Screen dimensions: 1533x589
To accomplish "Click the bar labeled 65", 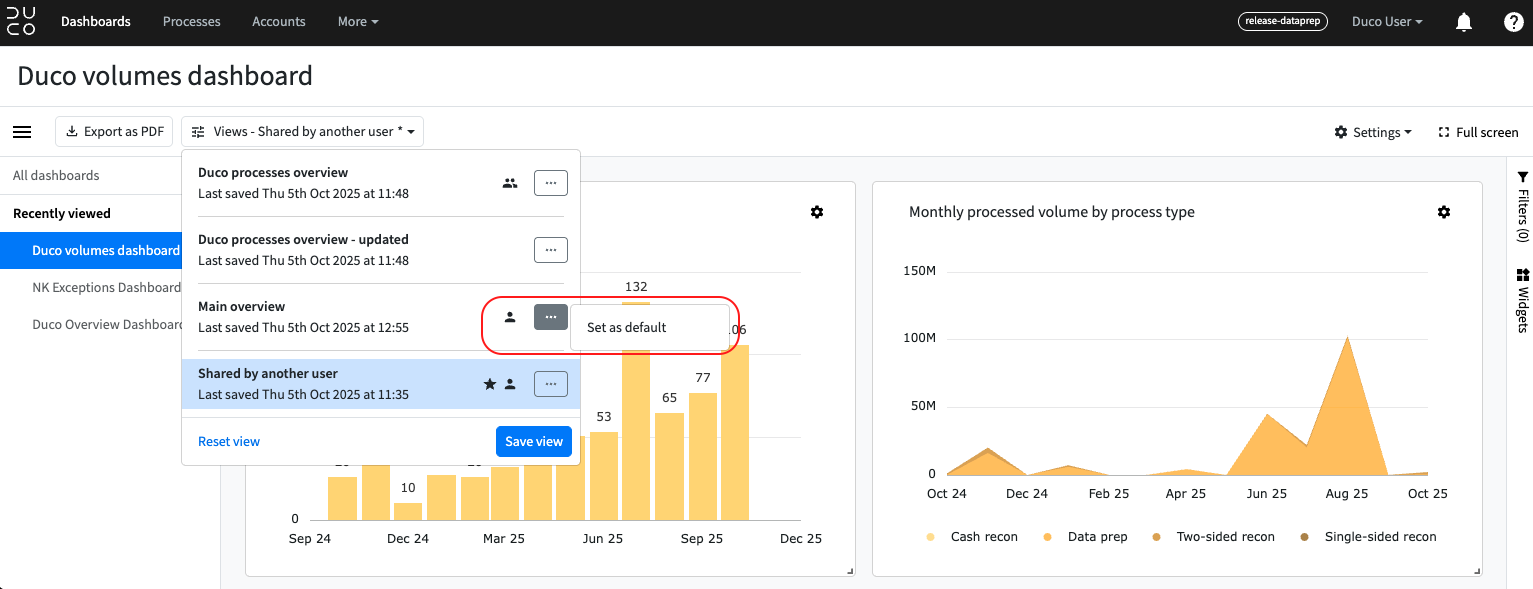I will pos(669,466).
